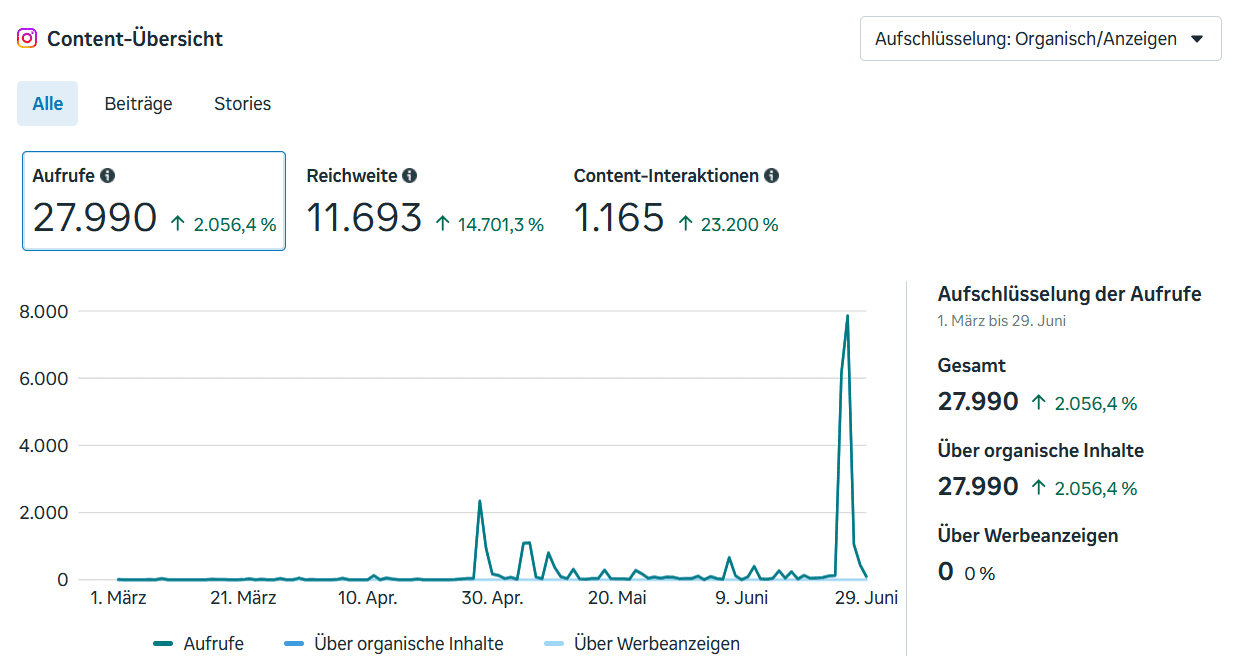Toggle the Über Werbeanzeigen legend entry
The image size is (1241, 668).
[x=642, y=644]
